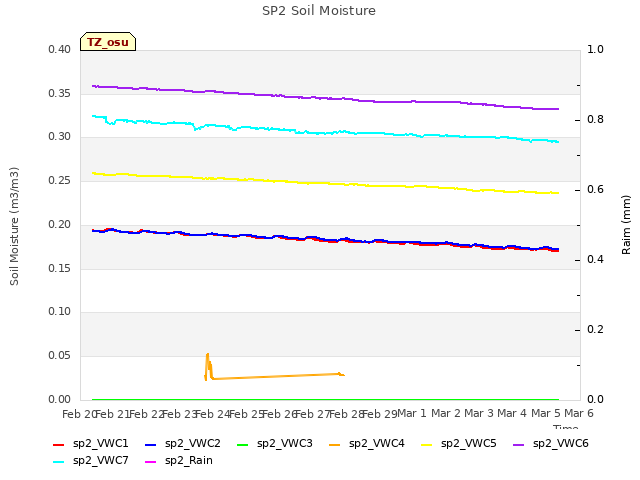Click the chart title SP2 Soil Moisture
The height and width of the screenshot is (480, 640).
click(319, 11)
